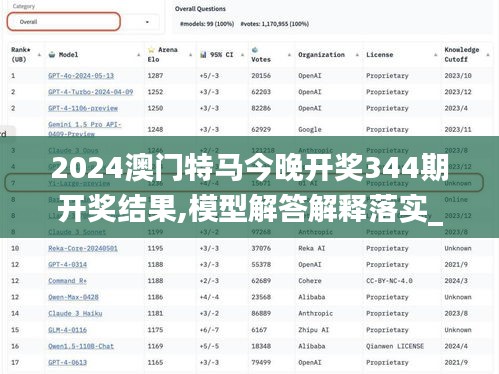Click the trophy icon beside Model header

click(52, 55)
